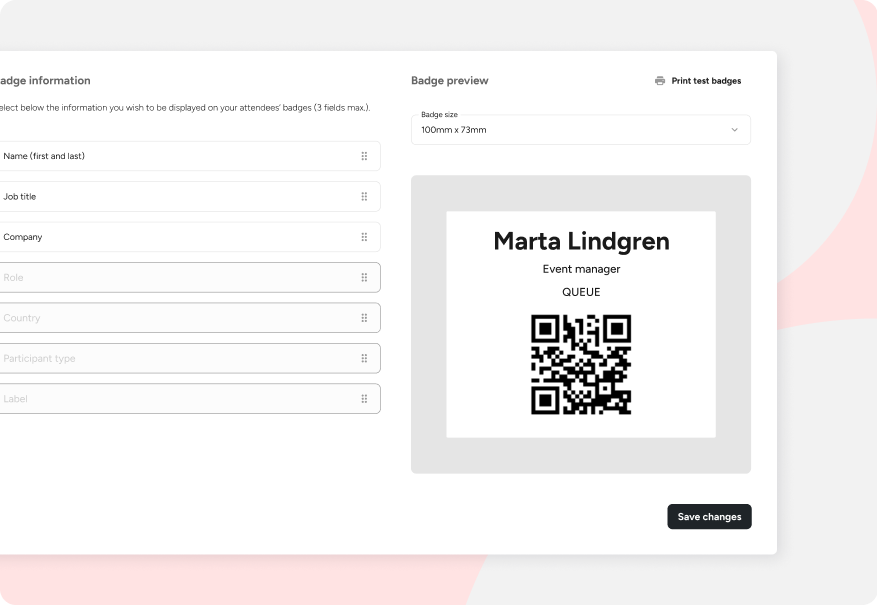Select the Label field
Screen dimensions: 878x605
[189, 399]
